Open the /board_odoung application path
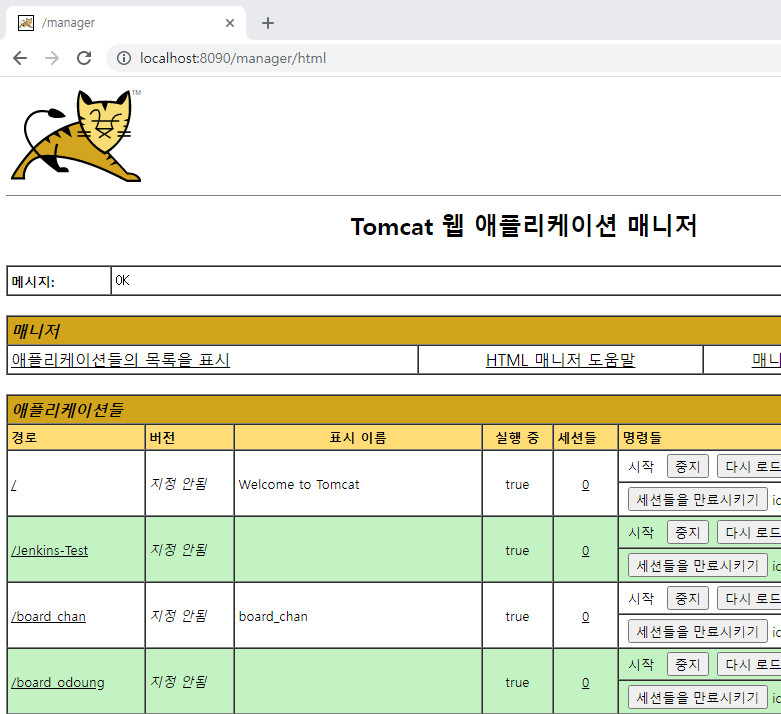This screenshot has width=781, height=714. tap(58, 683)
